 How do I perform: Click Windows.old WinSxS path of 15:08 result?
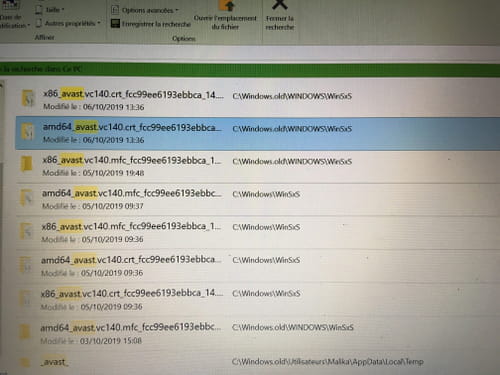293,327
